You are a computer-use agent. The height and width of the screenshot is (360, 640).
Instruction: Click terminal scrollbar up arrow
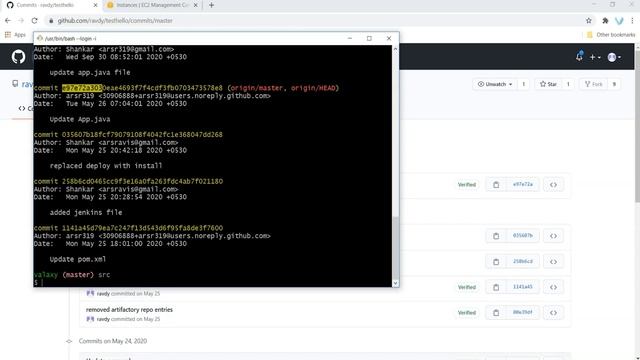[x=395, y=49]
